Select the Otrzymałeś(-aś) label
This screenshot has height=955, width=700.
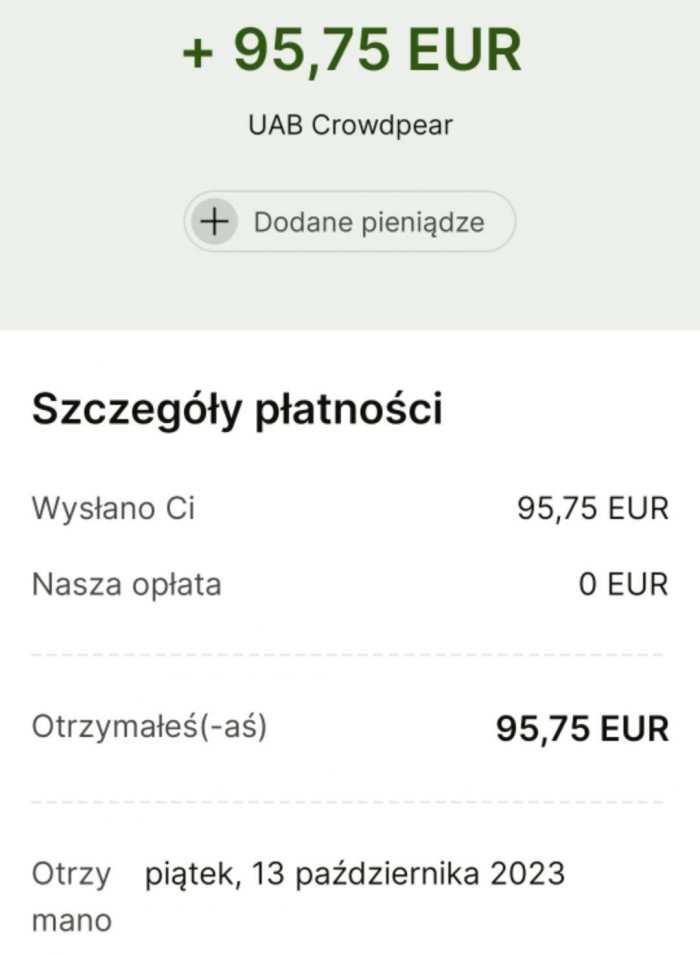(149, 727)
